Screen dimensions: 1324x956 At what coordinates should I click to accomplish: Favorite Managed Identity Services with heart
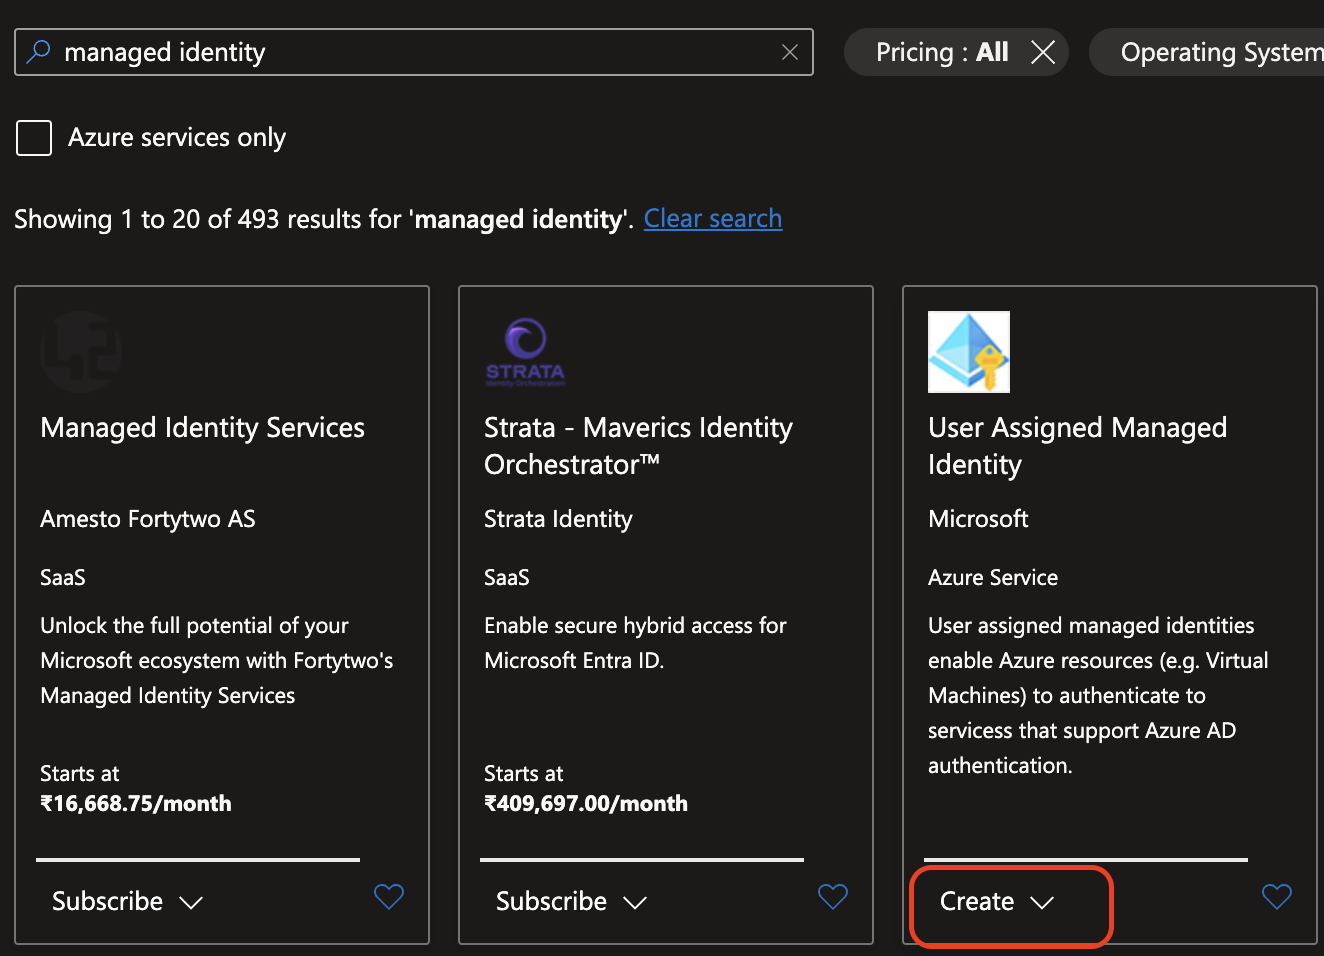coord(389,896)
